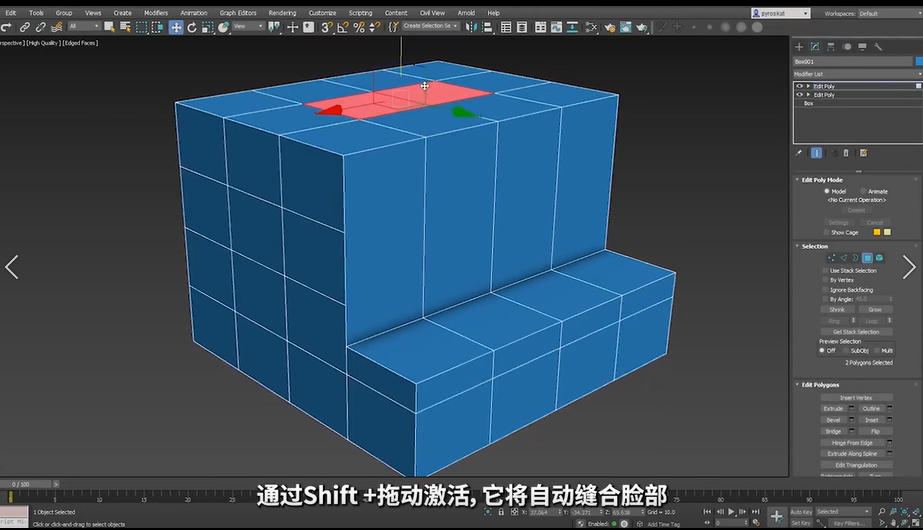This screenshot has width=923, height=530.
Task: Enable By Vertex checkbox
Action: [825, 280]
